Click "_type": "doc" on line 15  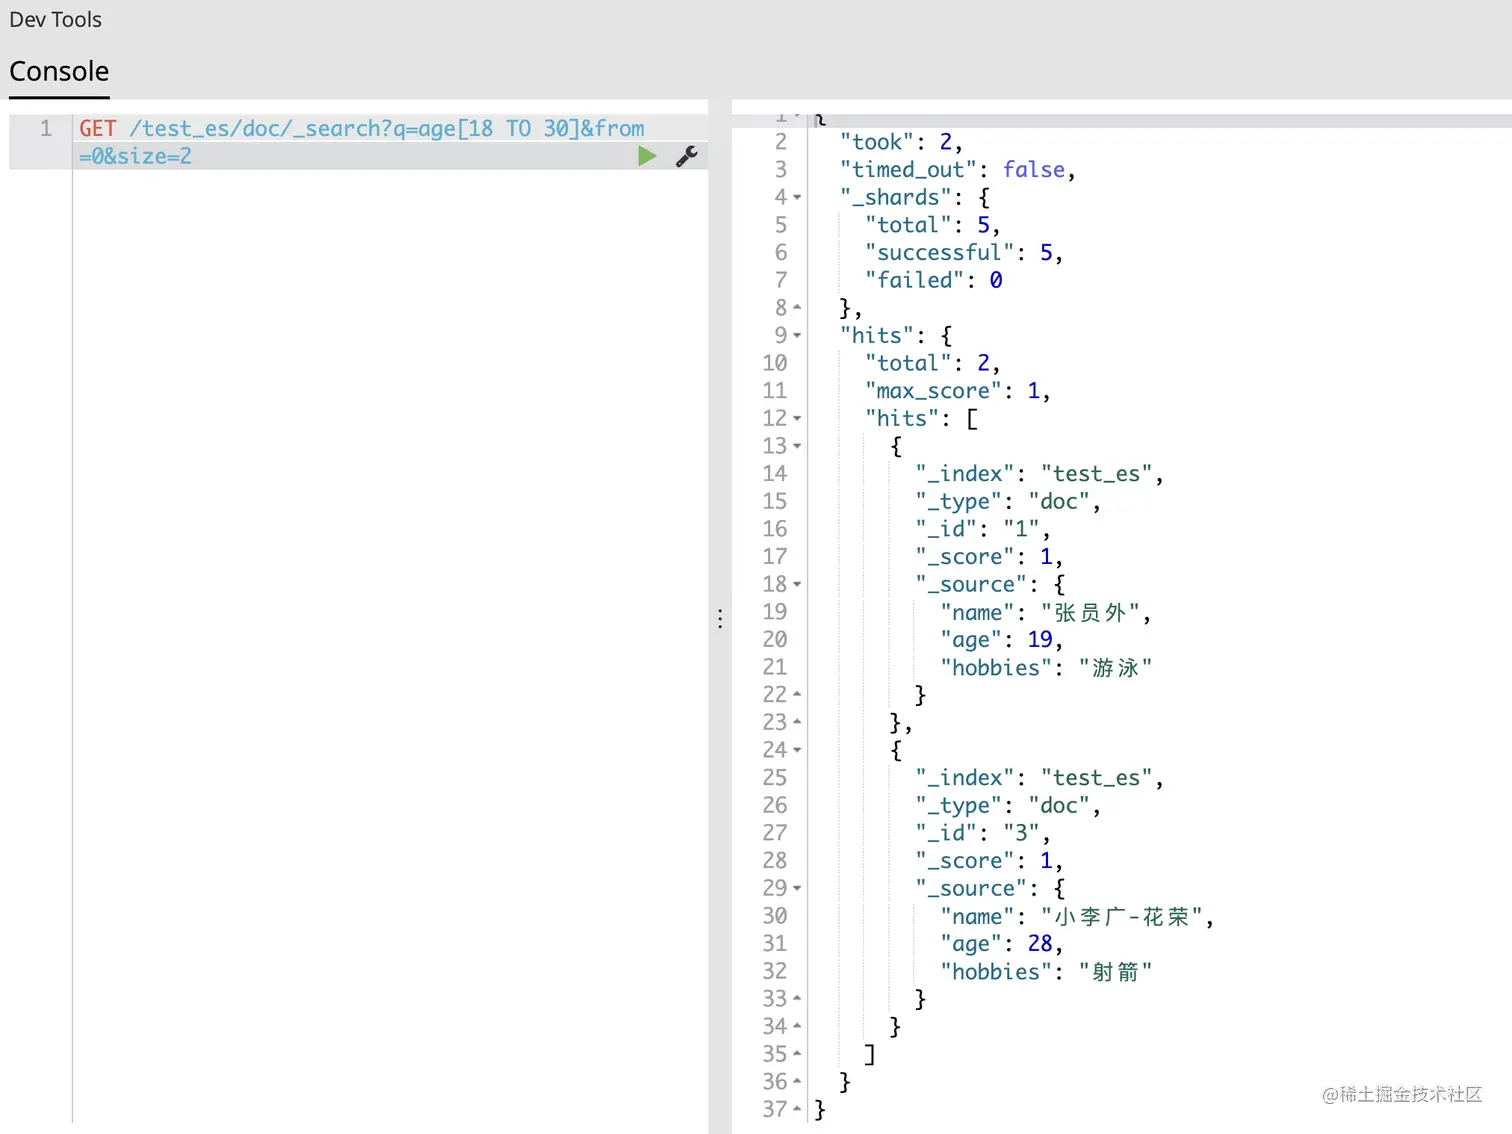1008,502
